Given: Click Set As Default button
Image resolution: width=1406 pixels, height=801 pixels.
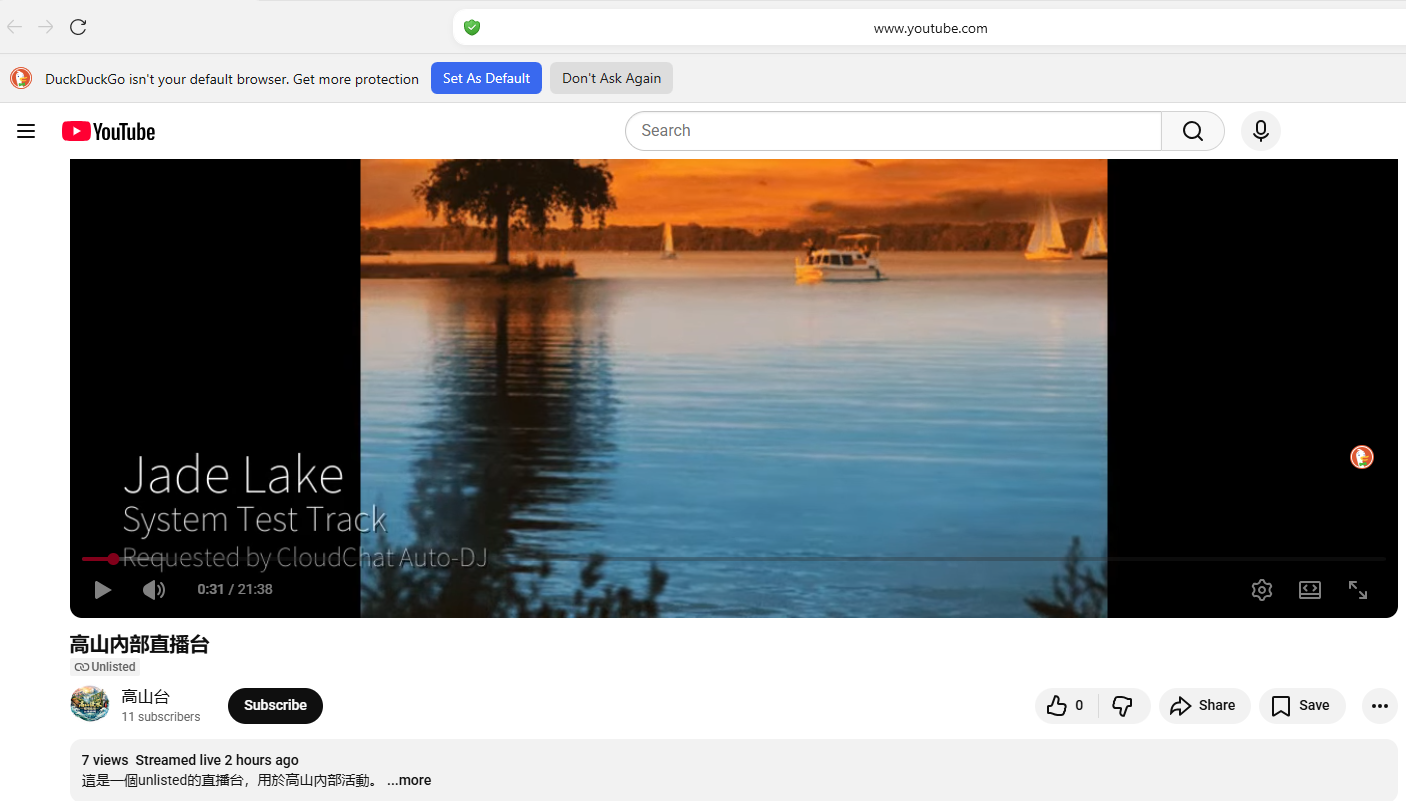Looking at the screenshot, I should 486,78.
